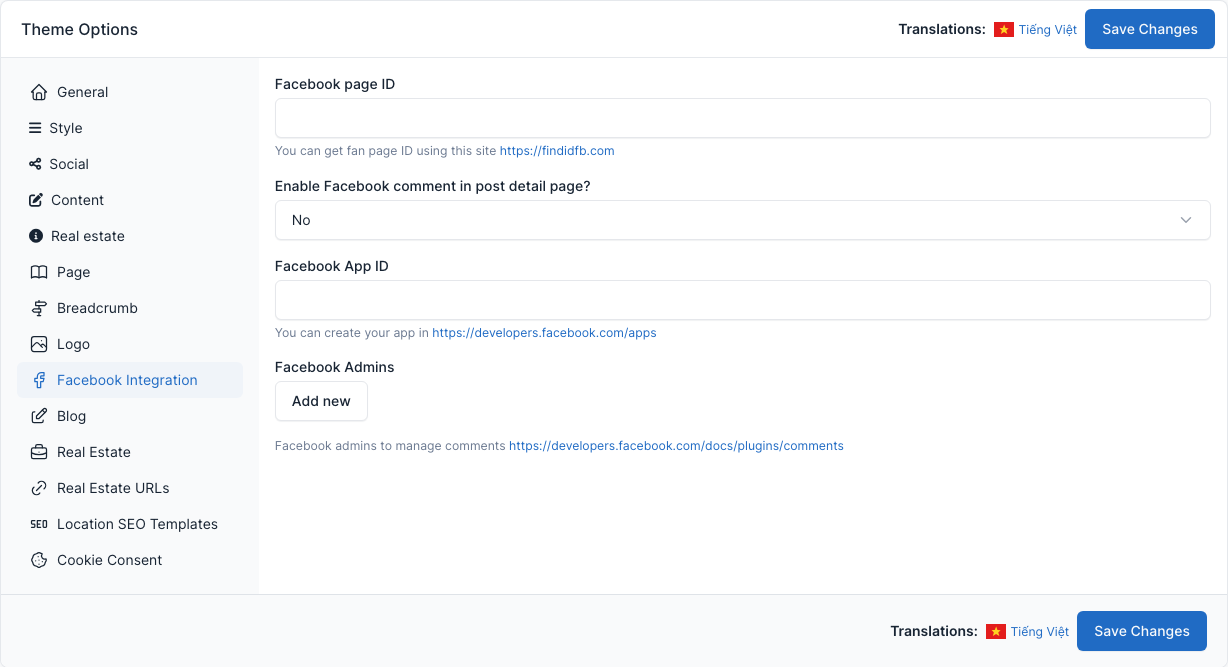Select Real estate with info icon

(130, 236)
